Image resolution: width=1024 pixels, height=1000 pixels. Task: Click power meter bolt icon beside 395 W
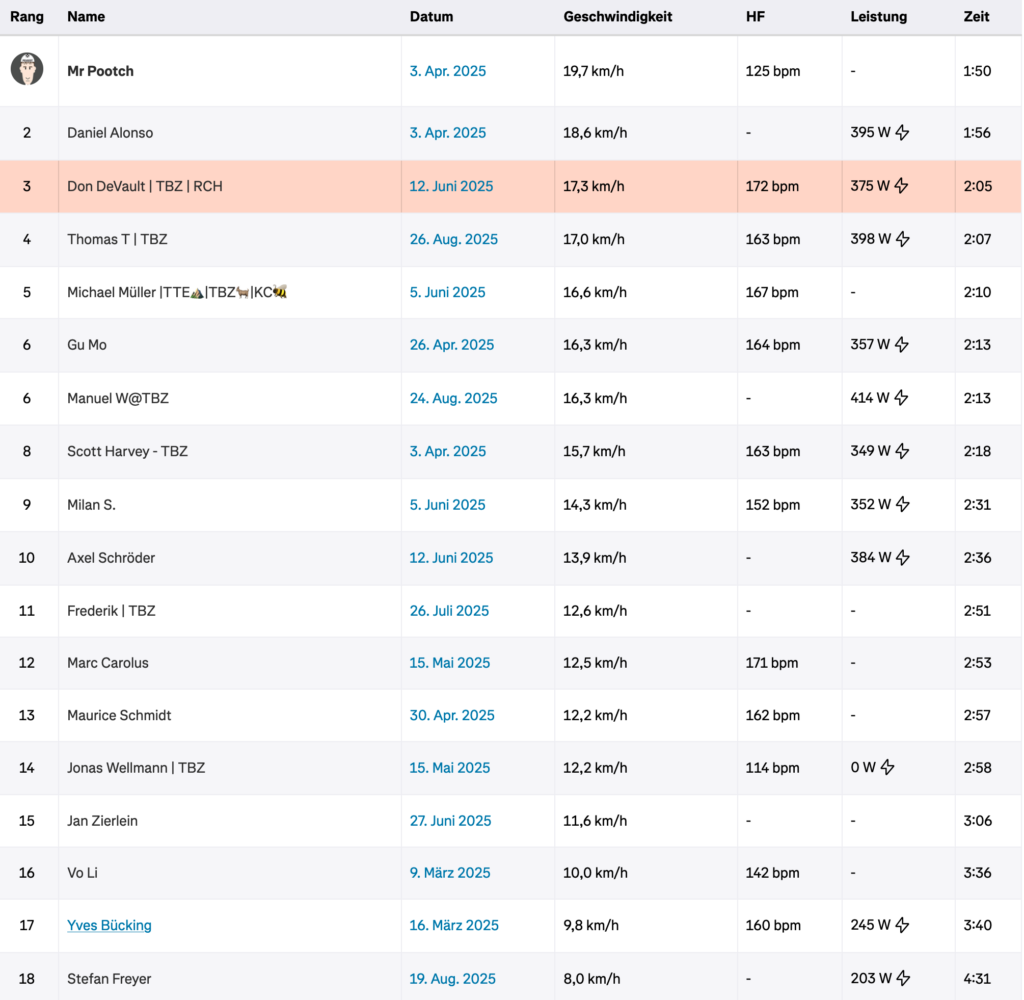click(x=902, y=133)
